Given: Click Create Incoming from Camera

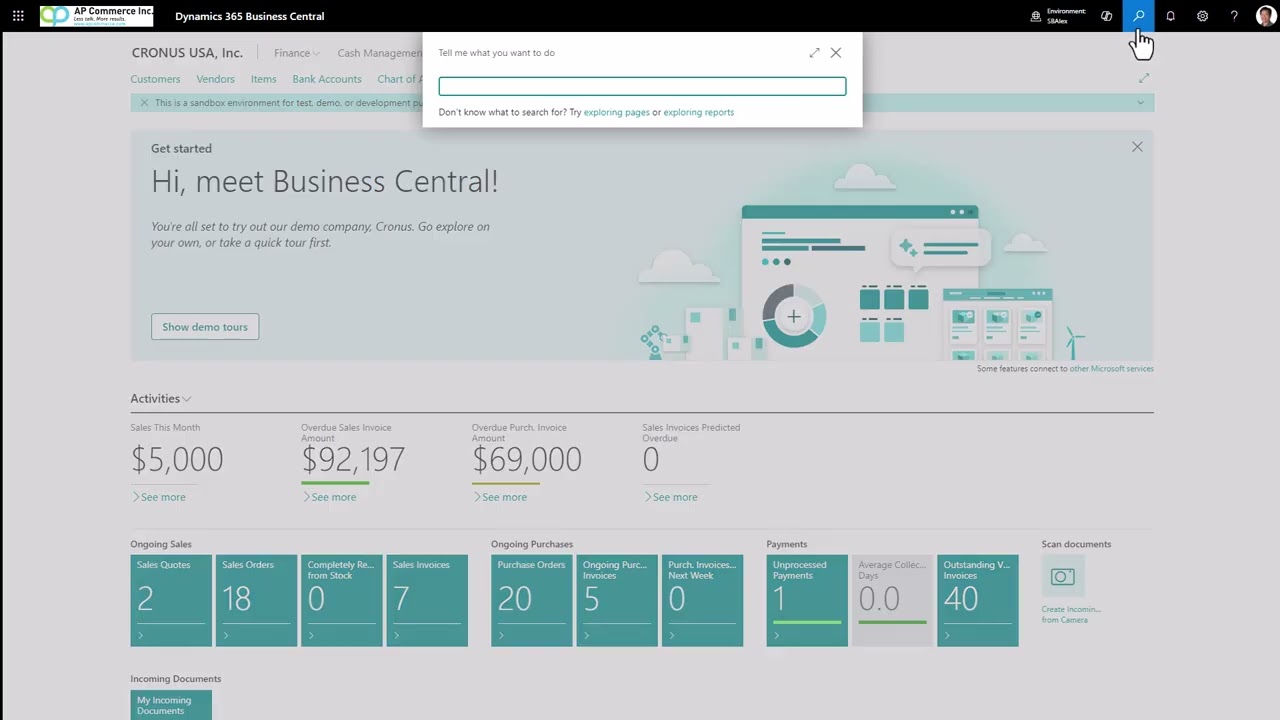Looking at the screenshot, I should [x=1071, y=614].
